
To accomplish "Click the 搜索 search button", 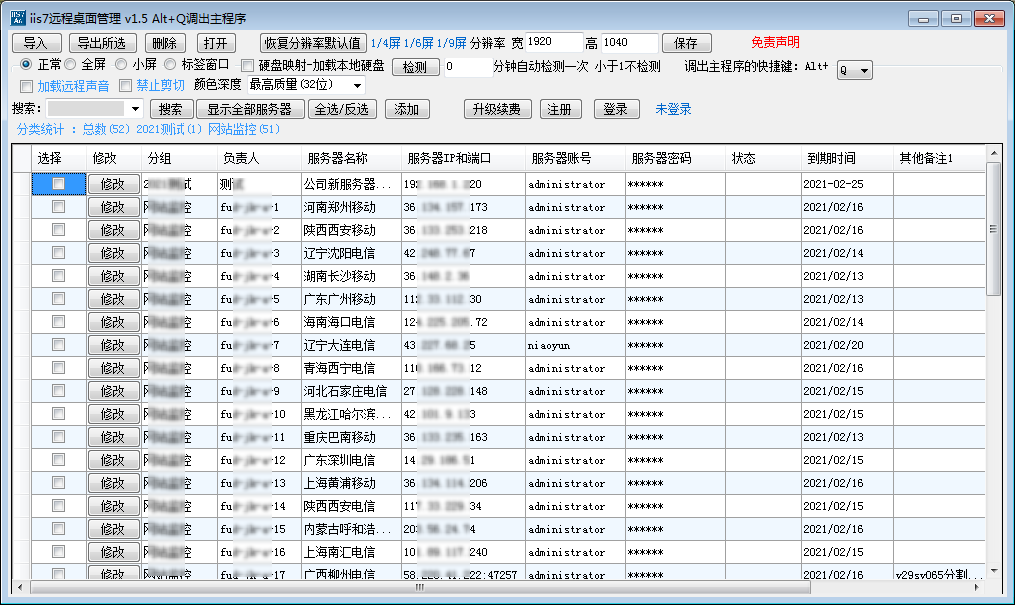I will point(171,109).
